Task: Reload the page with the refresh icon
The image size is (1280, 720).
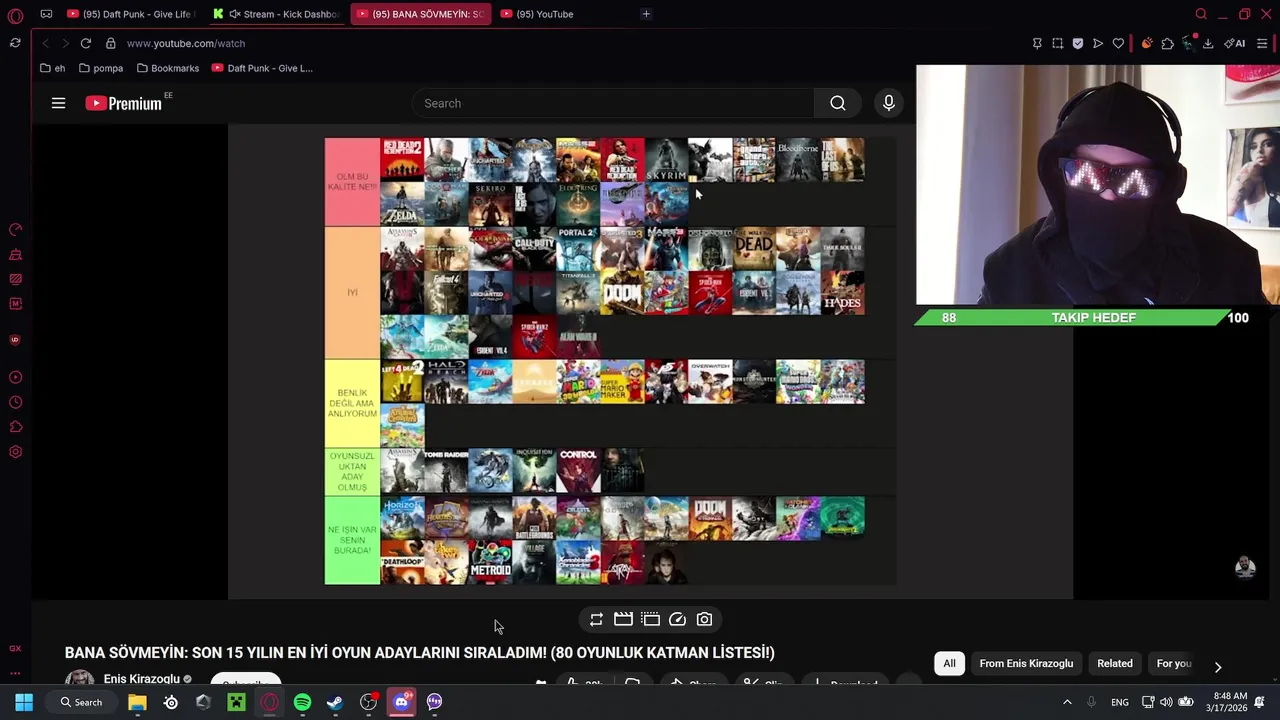Action: [x=86, y=43]
